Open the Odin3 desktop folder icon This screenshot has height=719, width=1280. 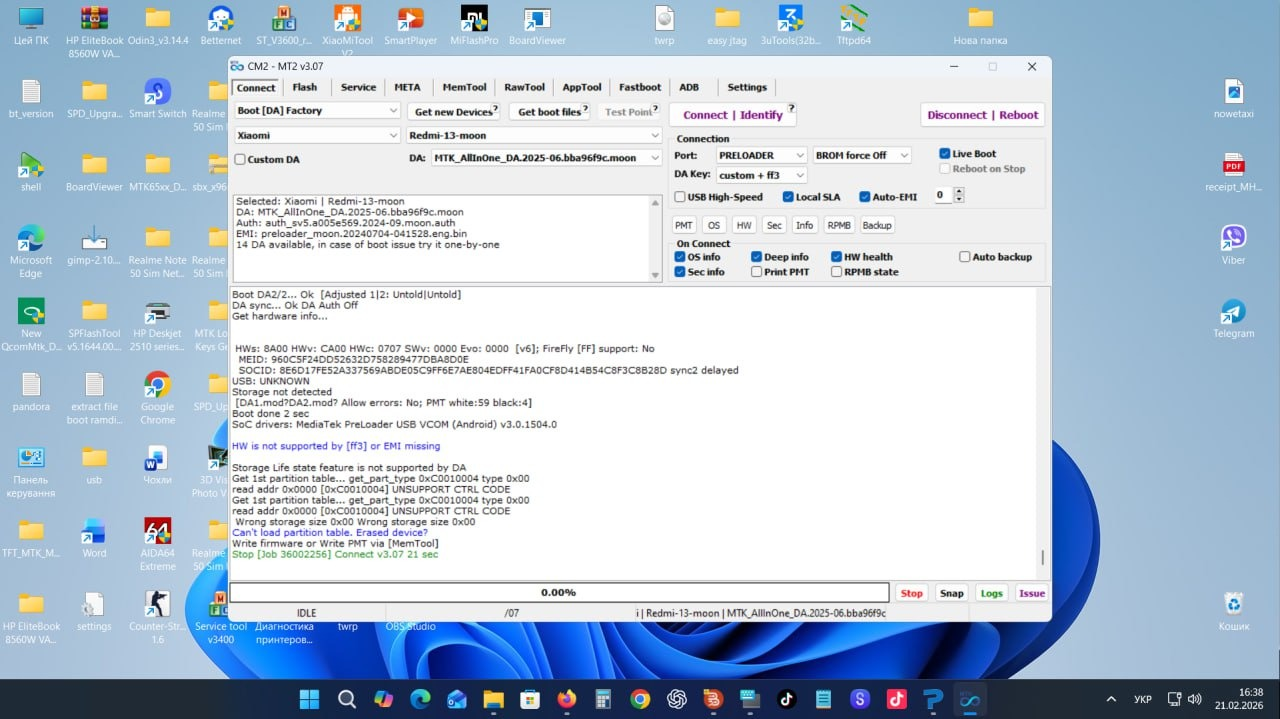point(157,22)
